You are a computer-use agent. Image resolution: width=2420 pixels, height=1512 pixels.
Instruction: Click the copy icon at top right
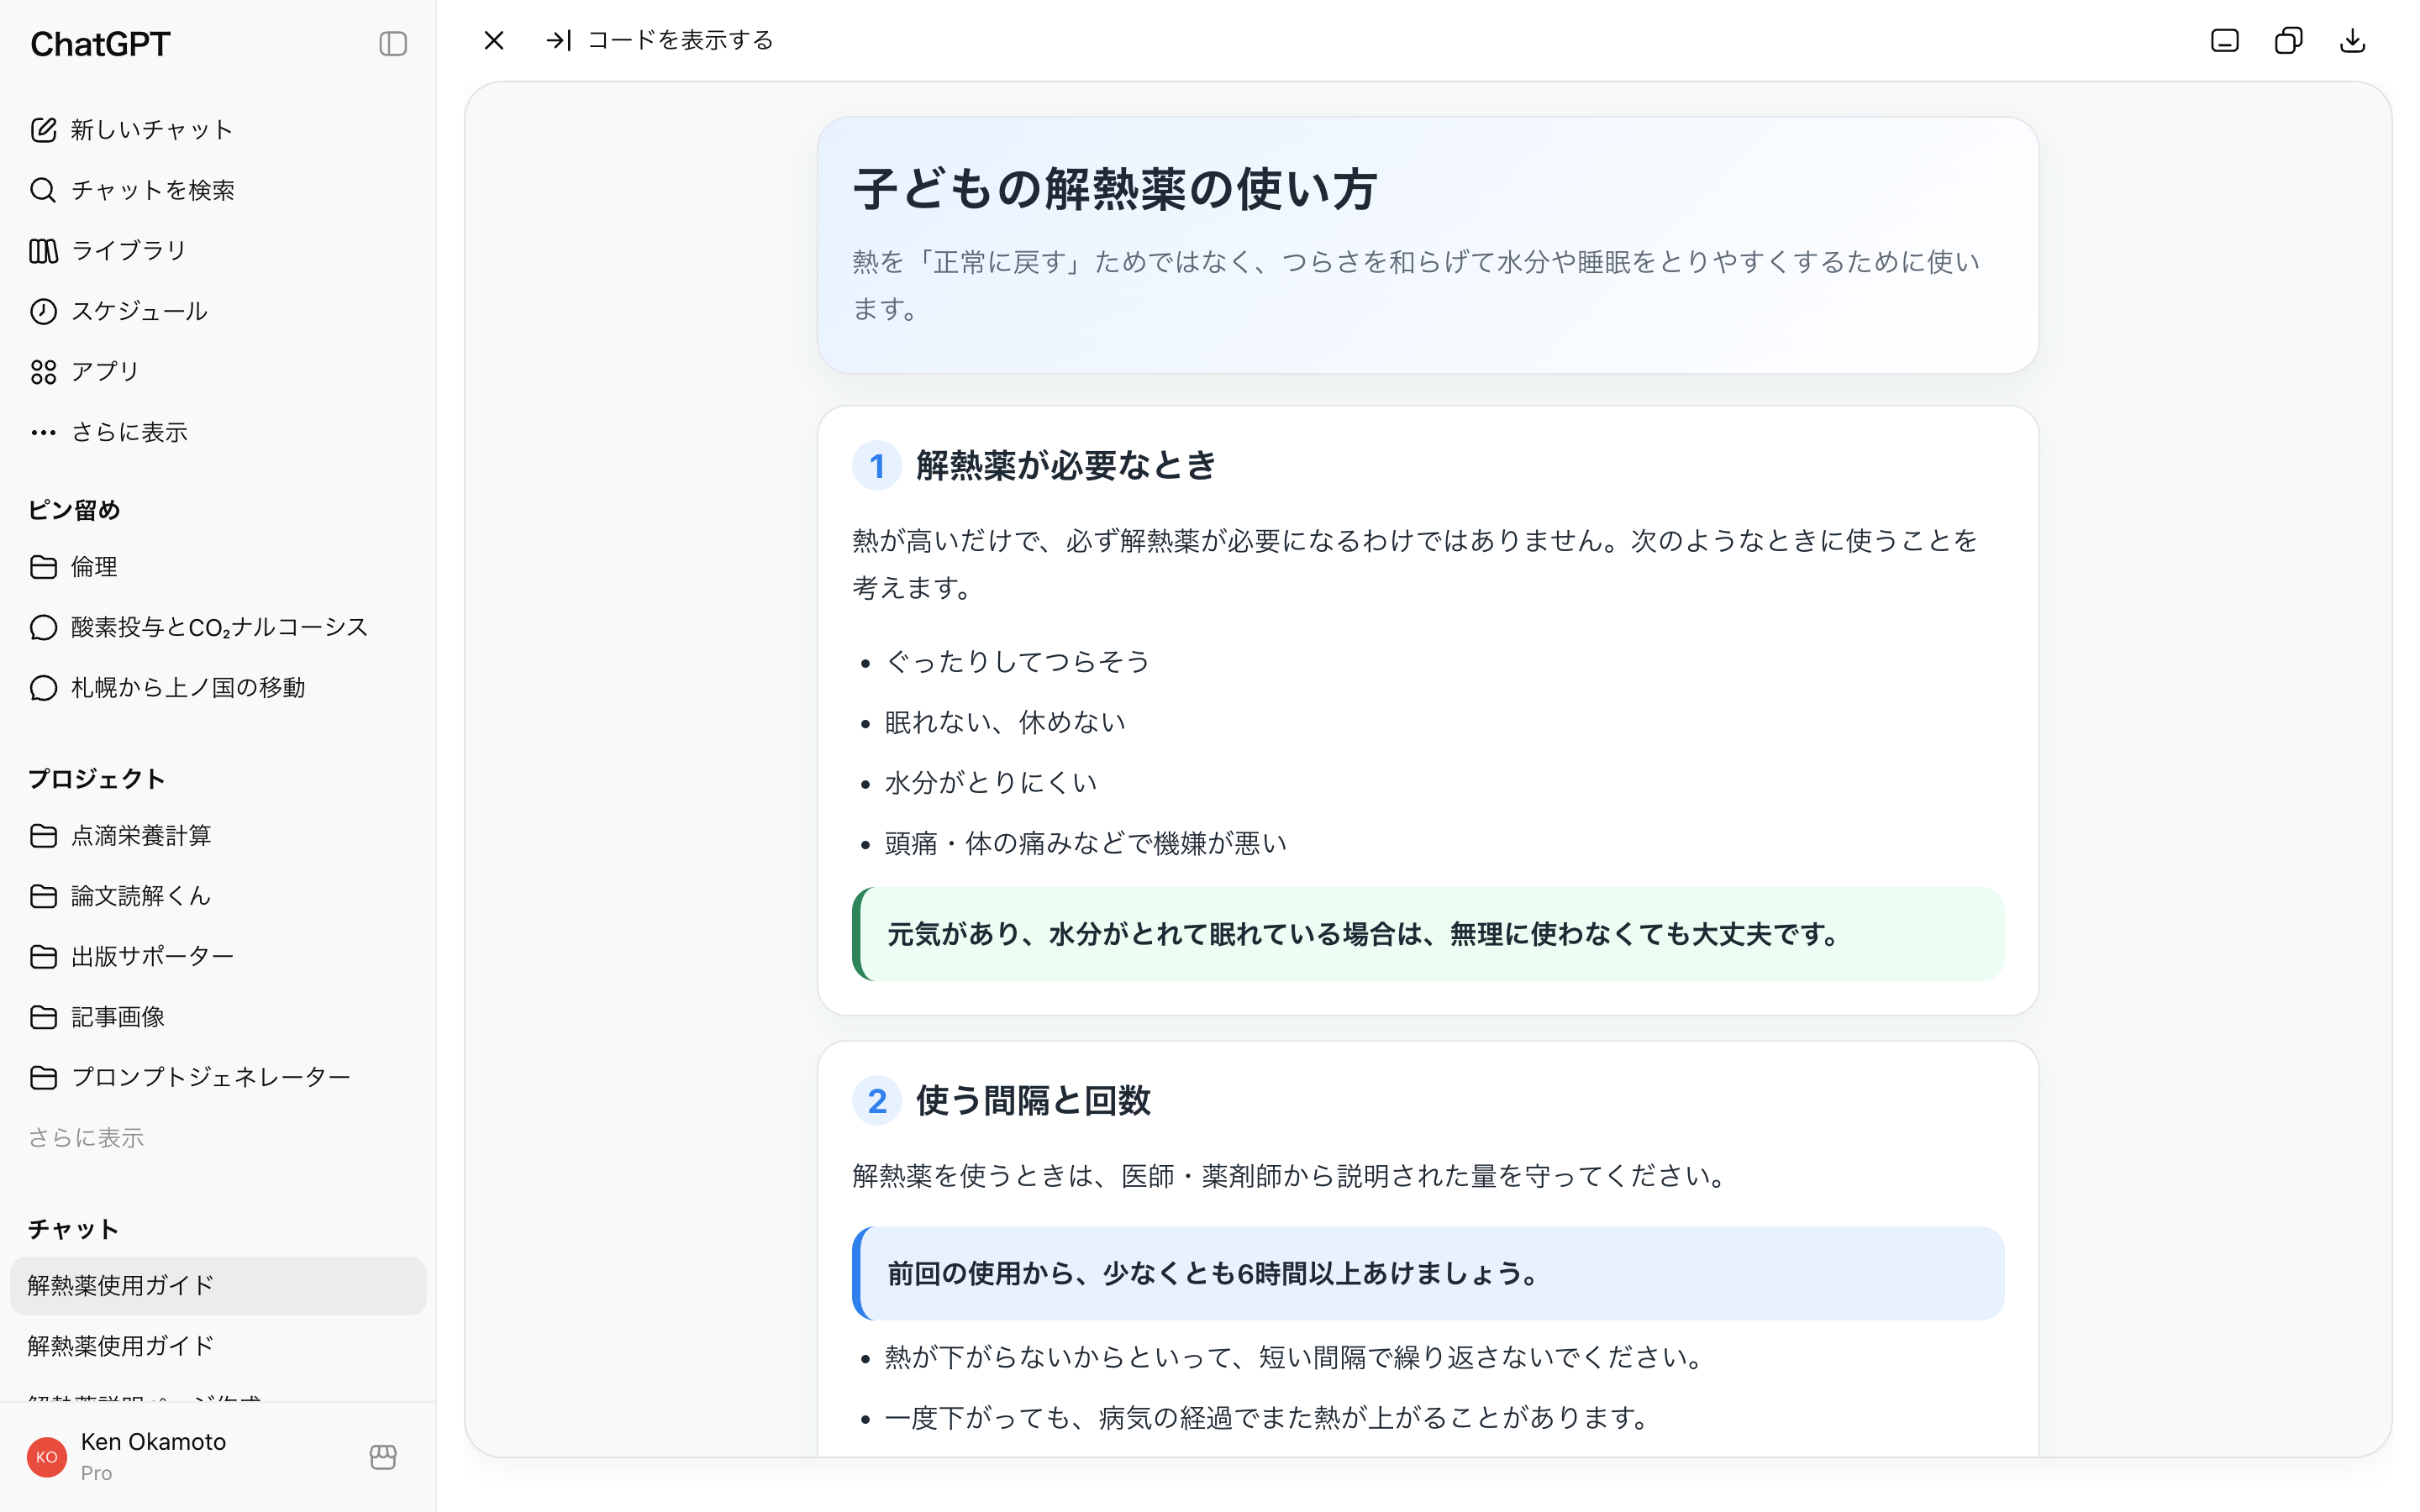point(2288,40)
